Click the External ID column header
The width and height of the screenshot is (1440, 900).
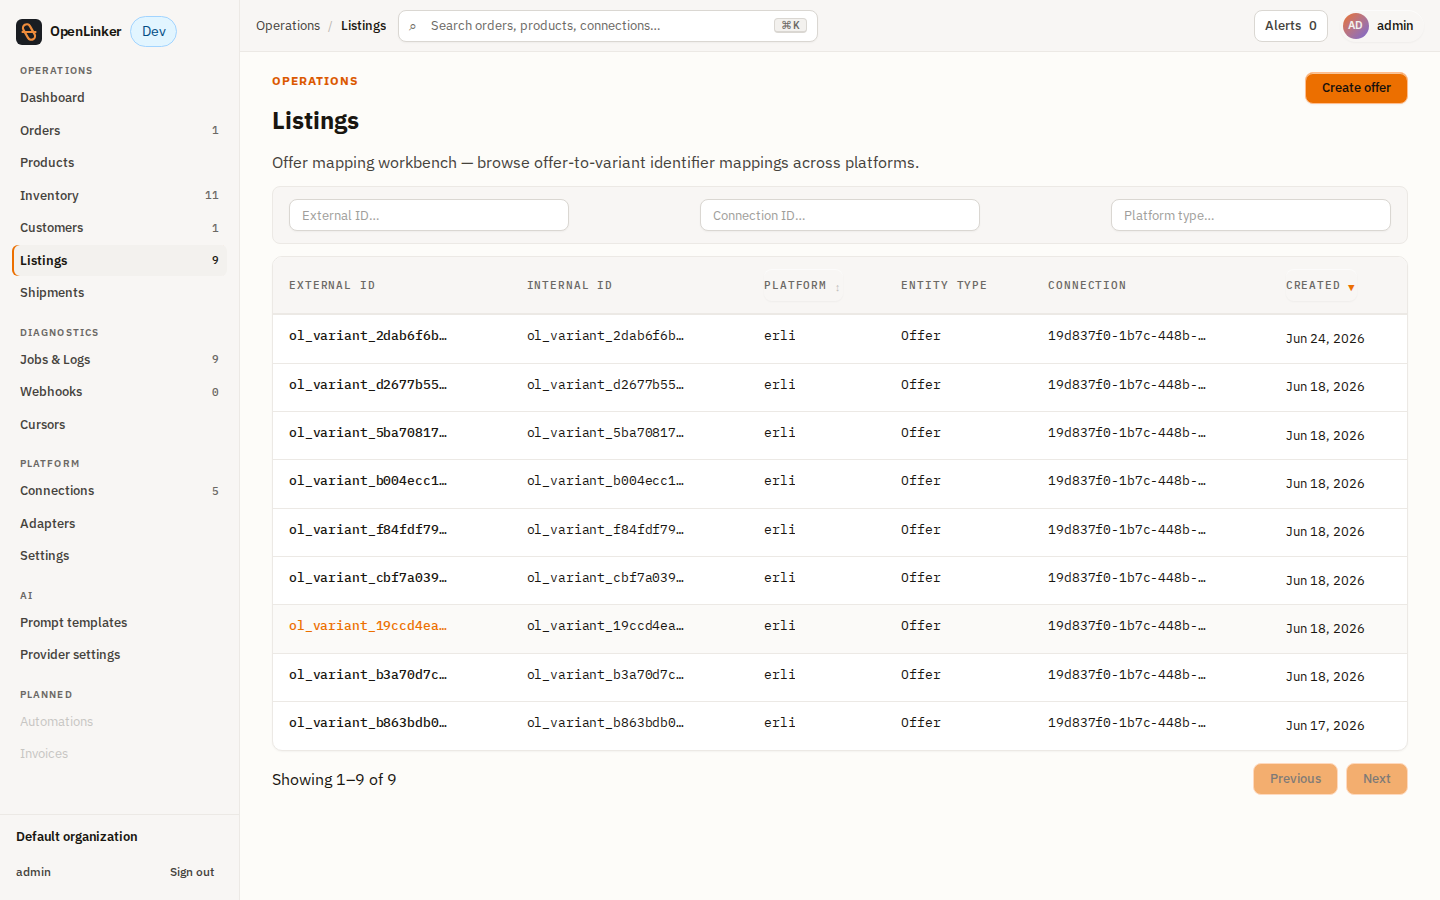332,286
